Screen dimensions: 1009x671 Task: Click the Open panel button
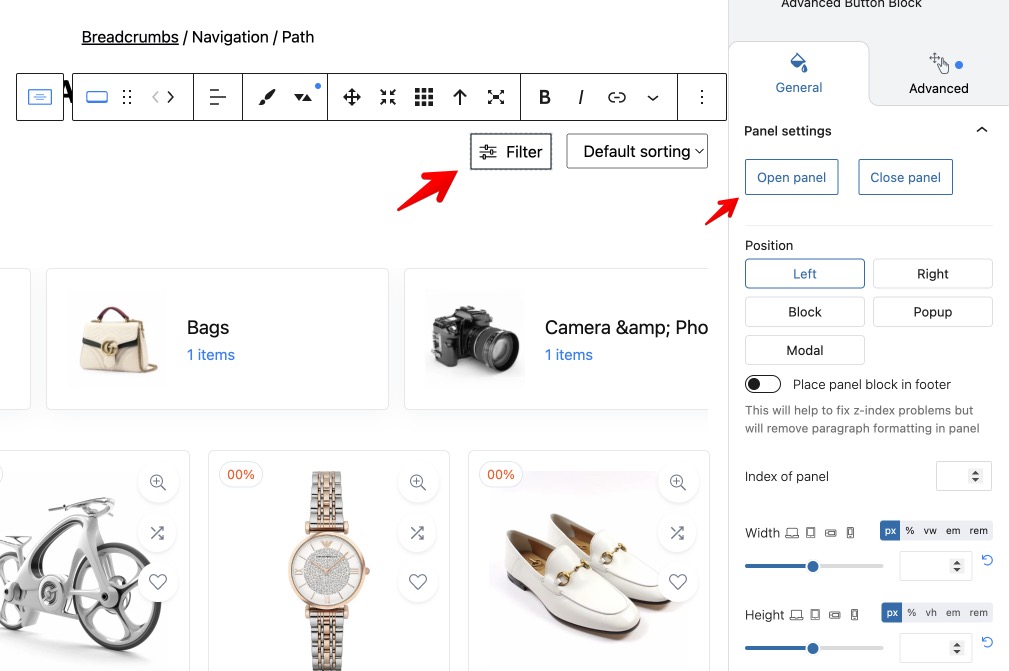click(791, 178)
